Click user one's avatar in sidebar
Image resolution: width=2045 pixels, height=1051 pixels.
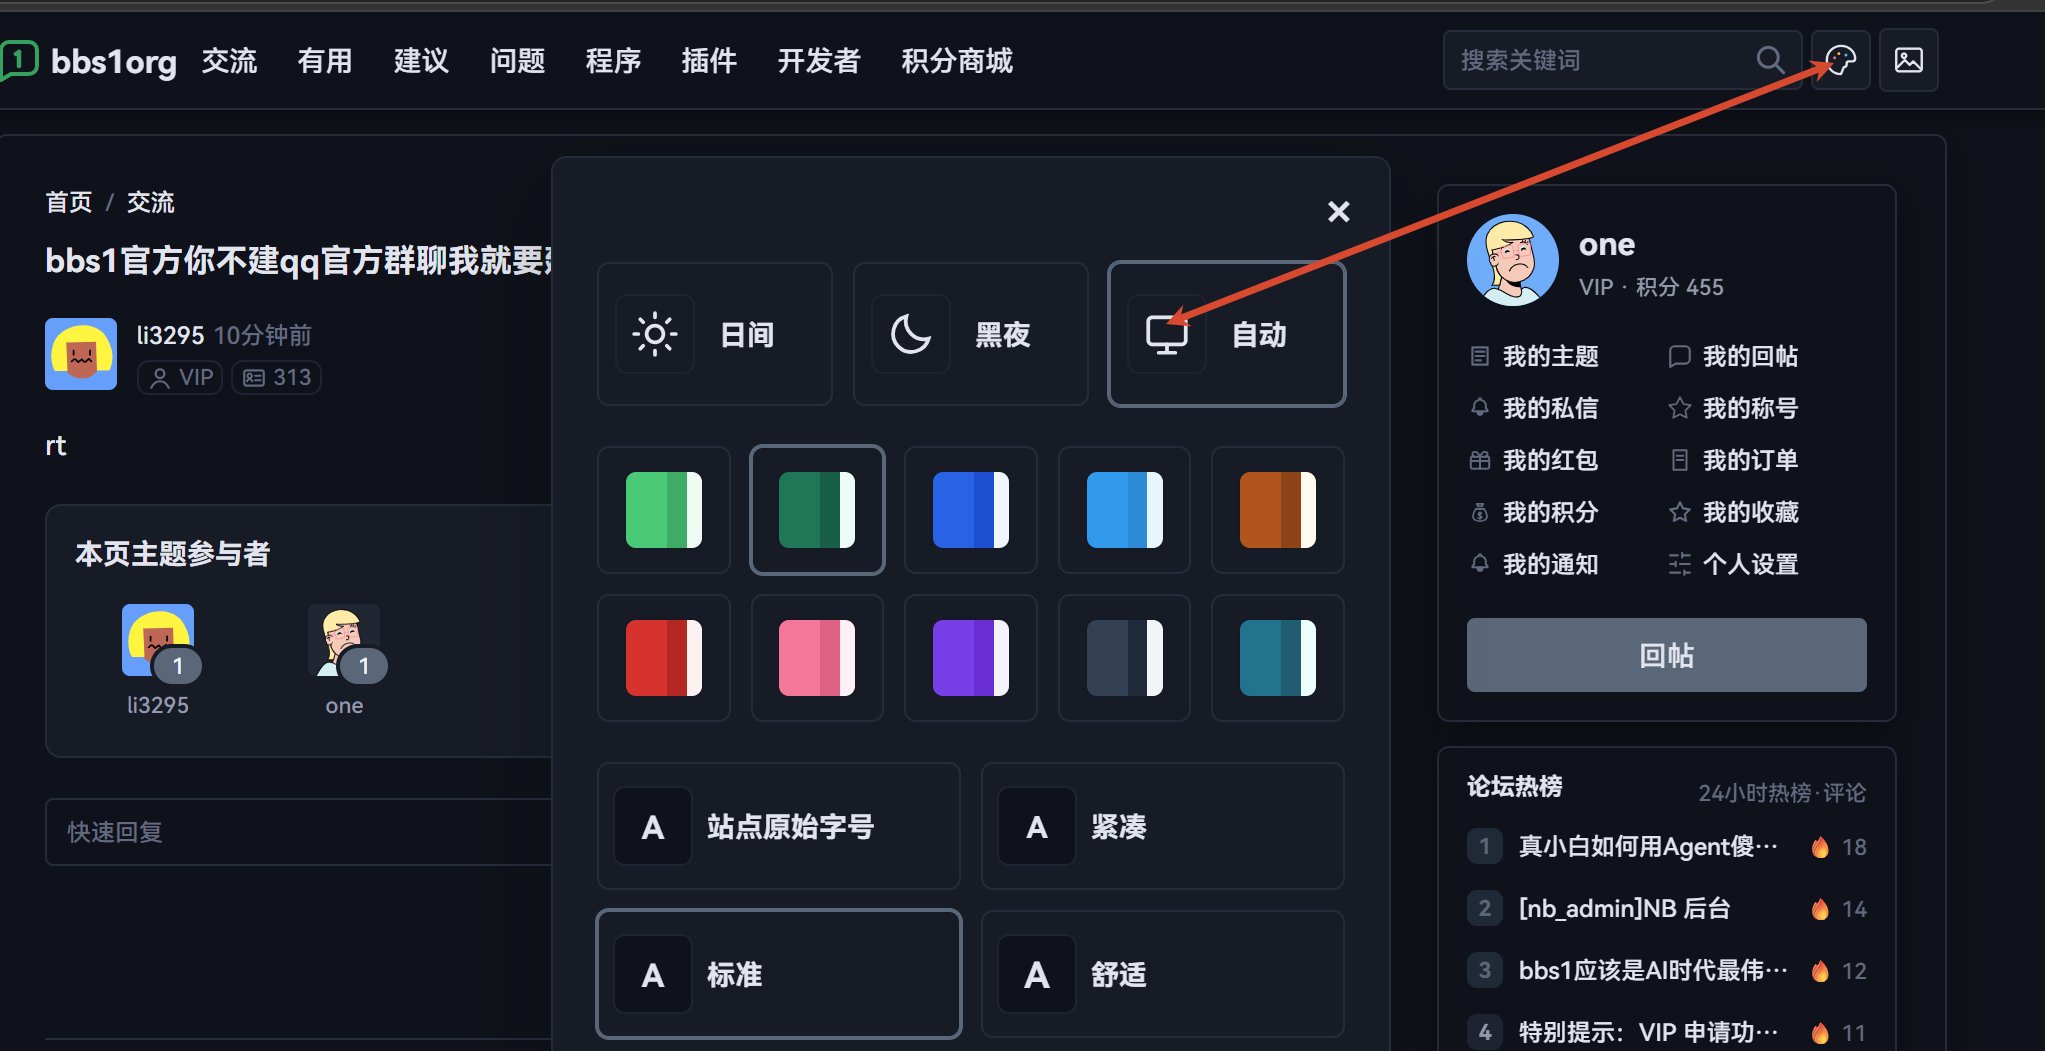pyautogui.click(x=1512, y=260)
